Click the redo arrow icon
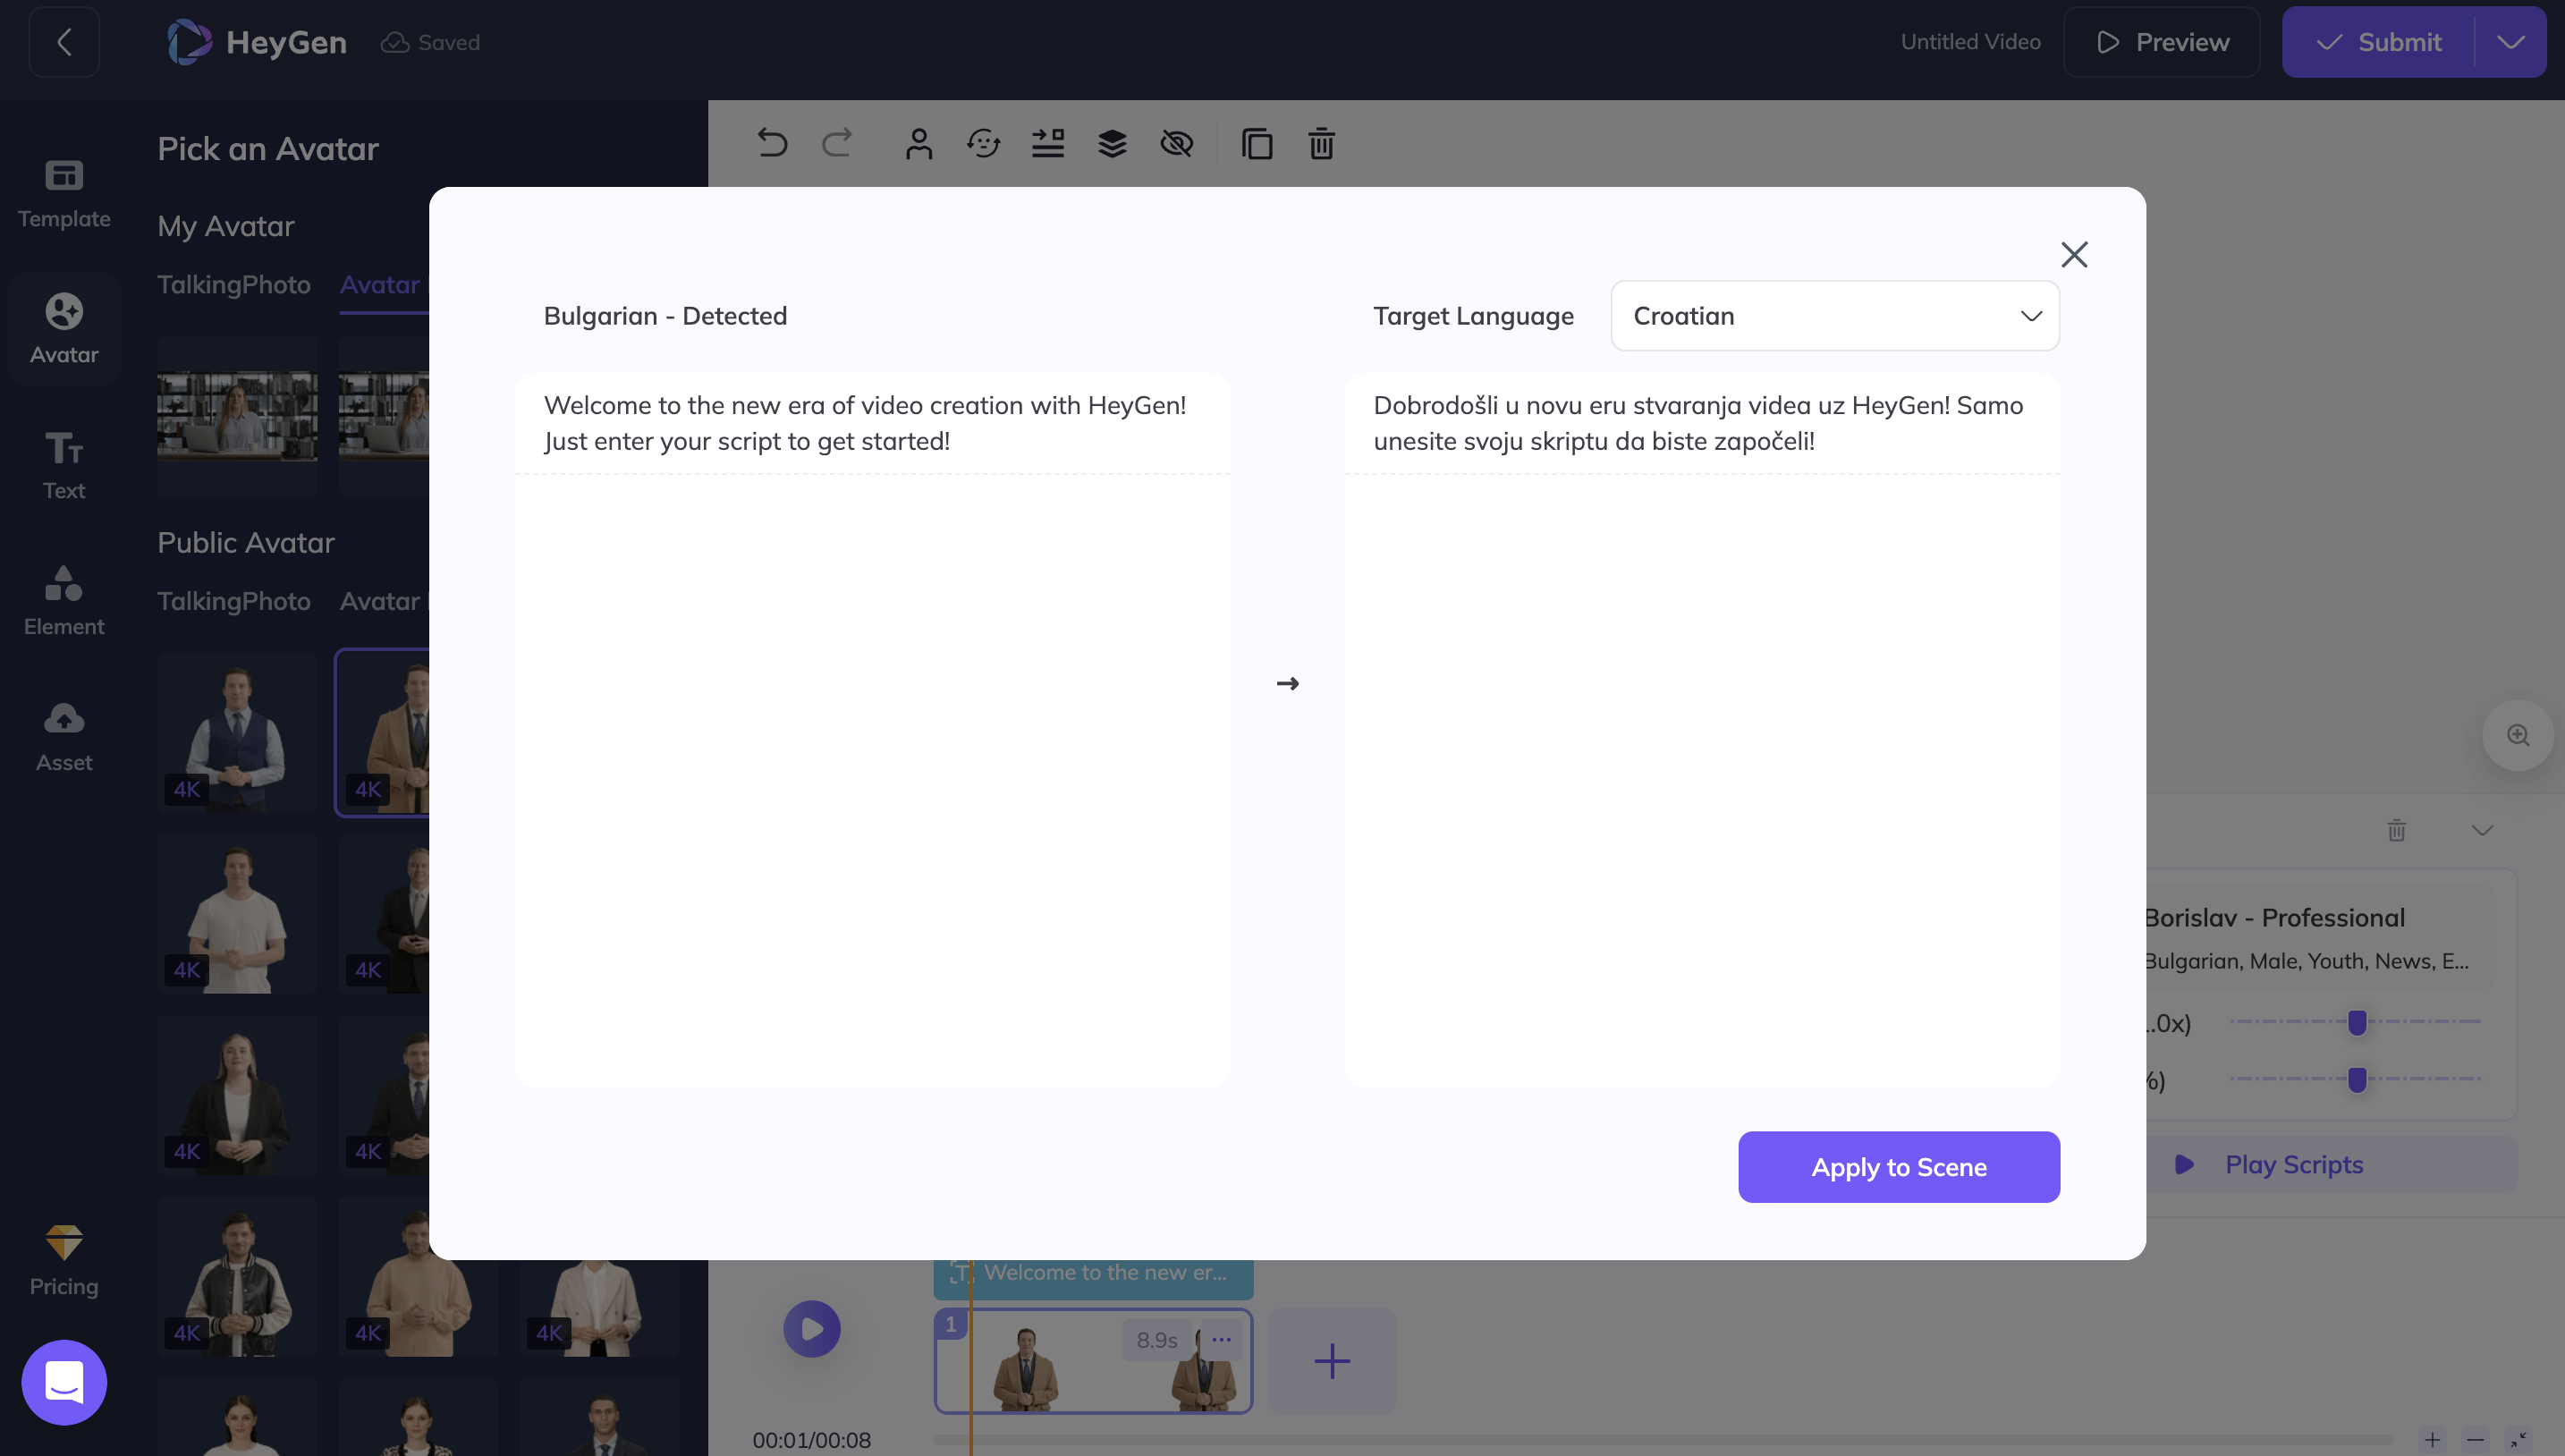 pyautogui.click(x=837, y=143)
